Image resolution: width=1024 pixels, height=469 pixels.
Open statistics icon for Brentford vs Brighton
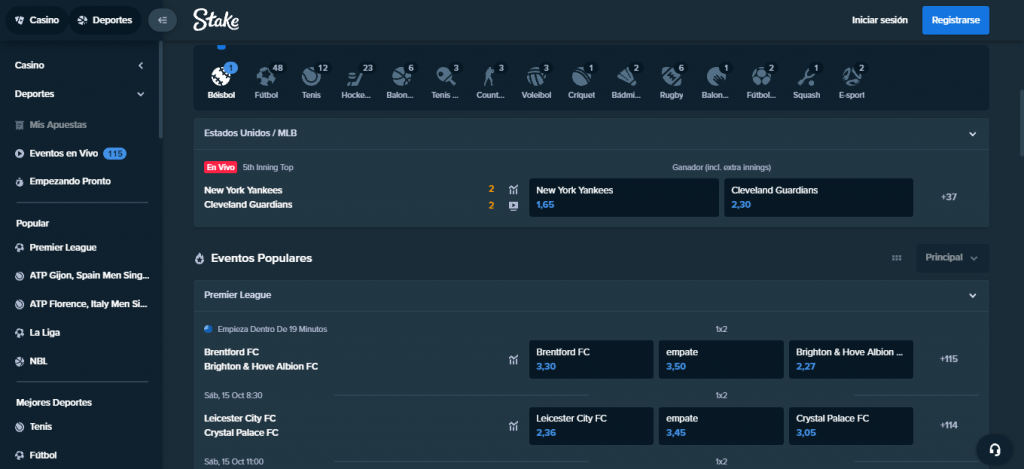513,359
